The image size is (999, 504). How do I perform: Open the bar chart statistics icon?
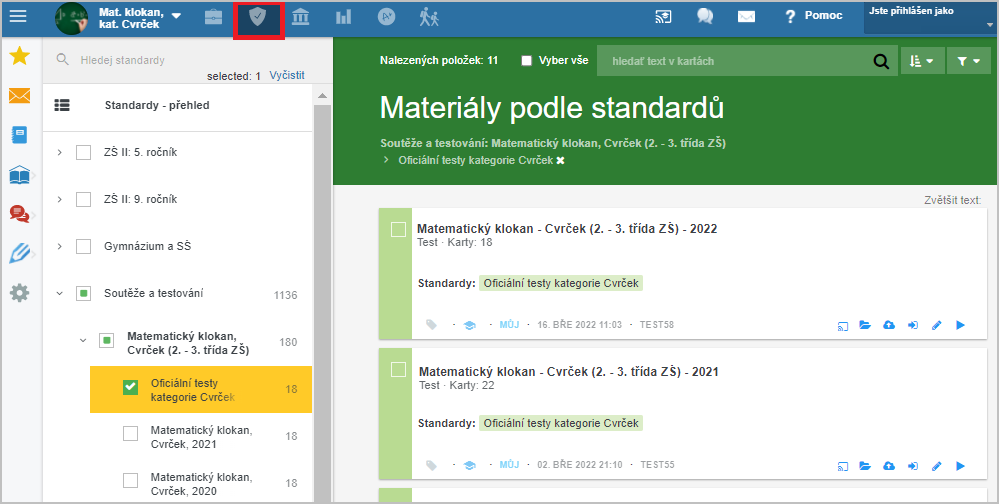[x=343, y=17]
